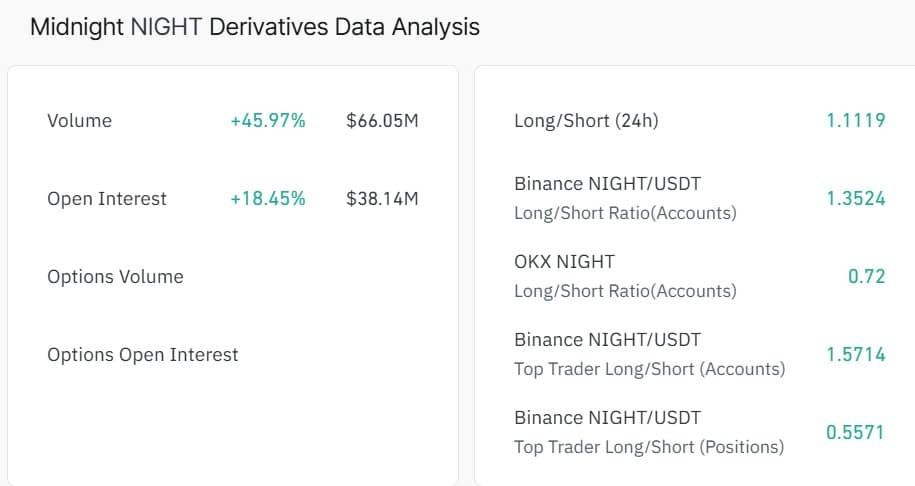The width and height of the screenshot is (915, 486).
Task: Click the 1.3524 ratio value
Action: tap(855, 198)
